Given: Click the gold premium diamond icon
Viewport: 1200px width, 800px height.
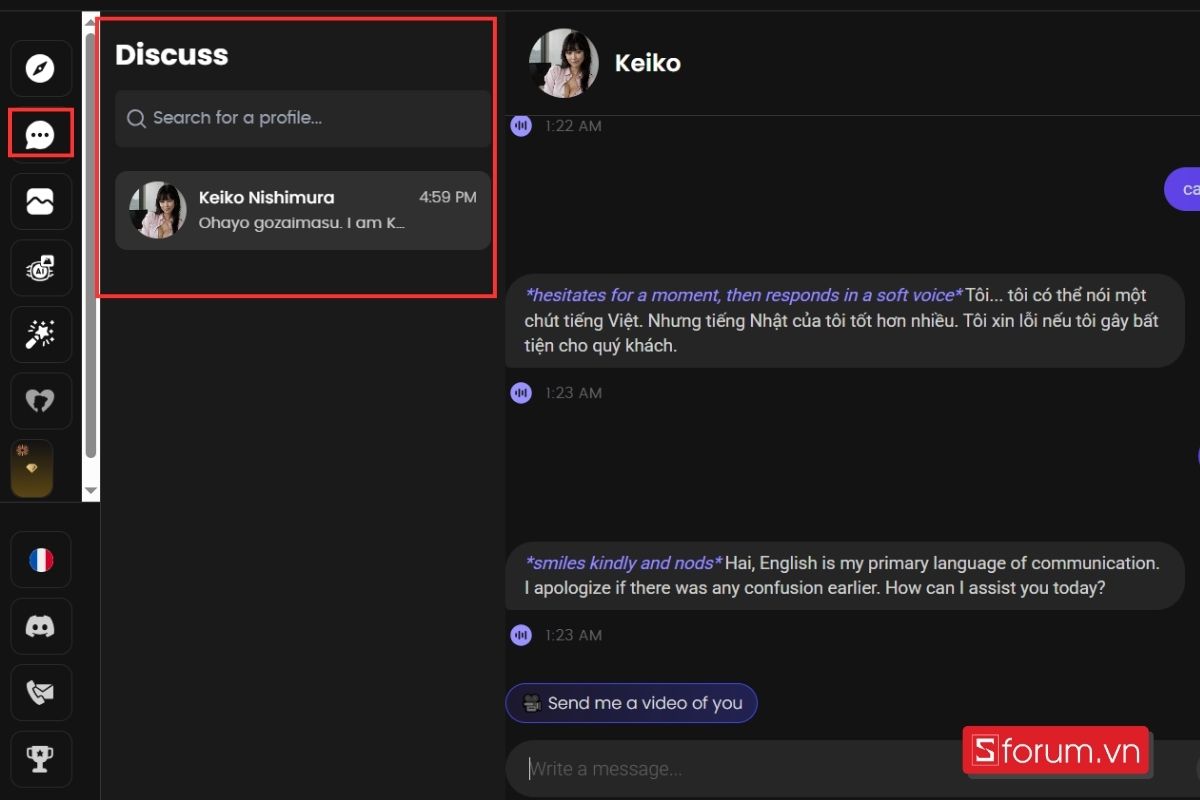Looking at the screenshot, I should coord(31,468).
